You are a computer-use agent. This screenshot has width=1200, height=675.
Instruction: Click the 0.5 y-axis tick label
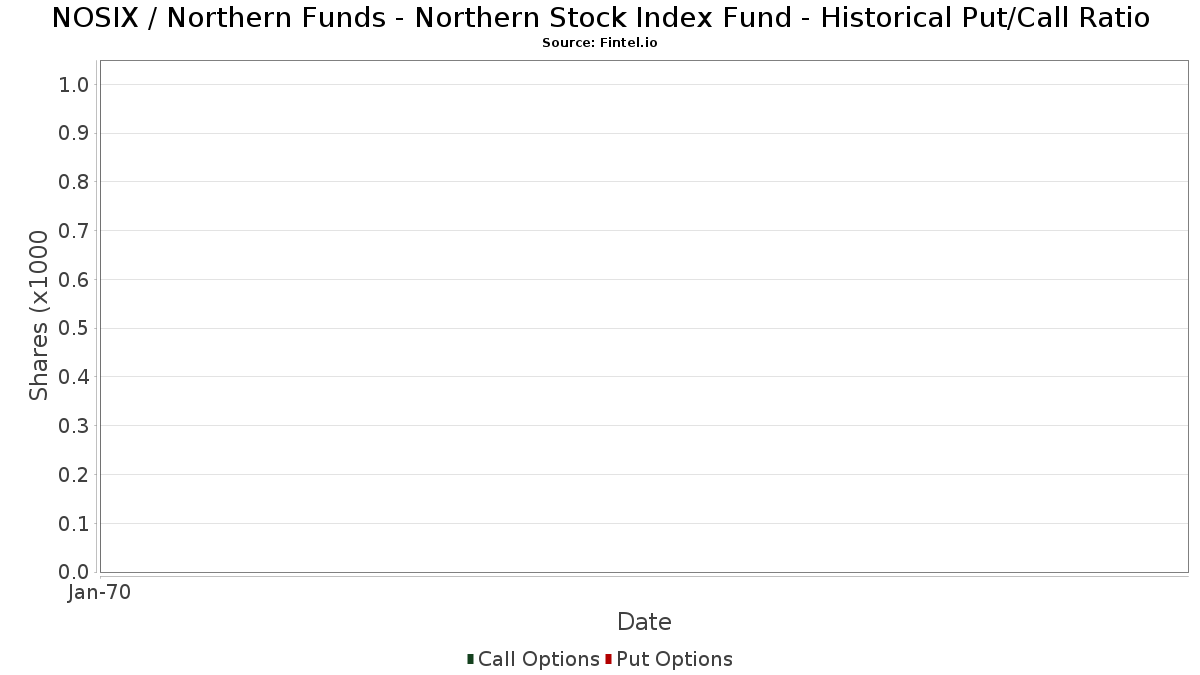click(x=75, y=328)
